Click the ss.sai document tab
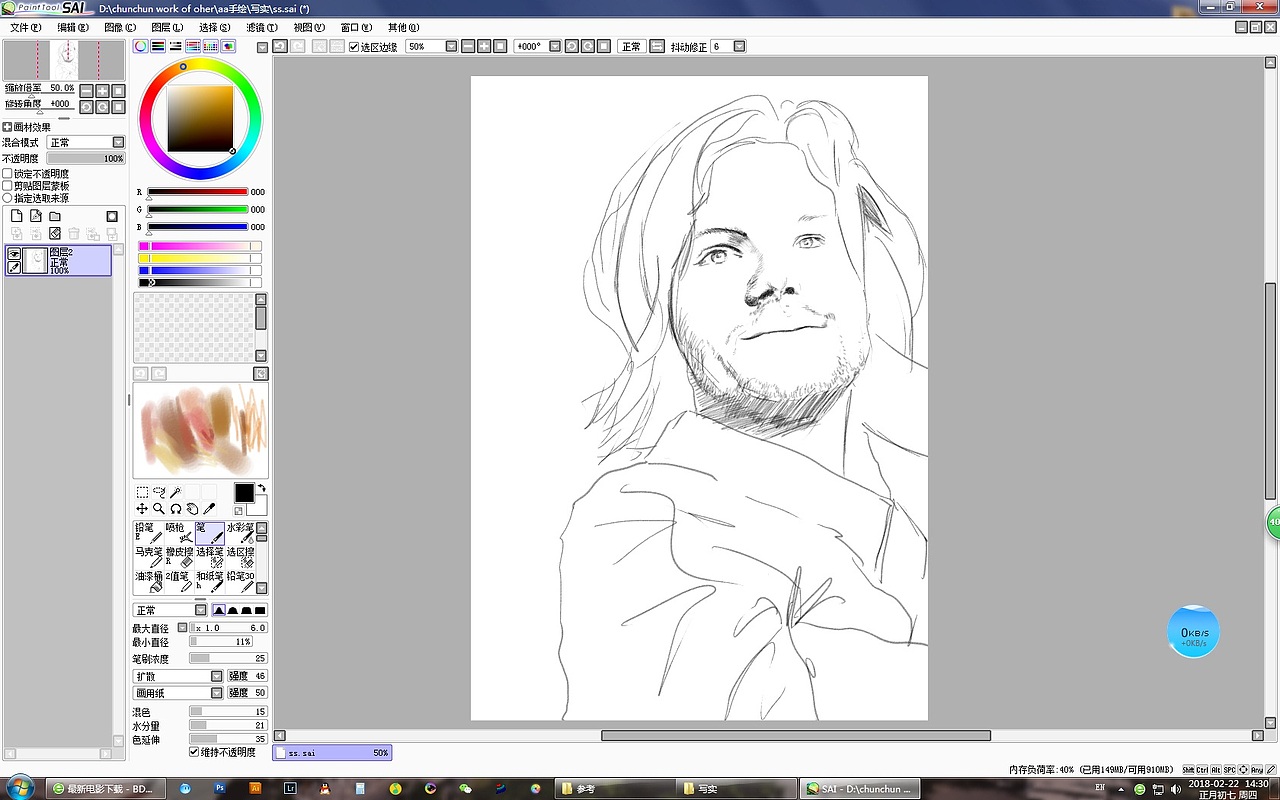This screenshot has height=800, width=1280. click(332, 752)
